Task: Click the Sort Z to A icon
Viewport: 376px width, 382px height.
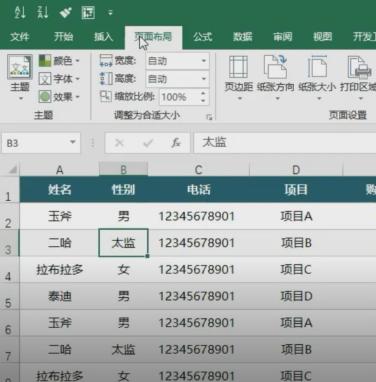Action: tap(43, 13)
